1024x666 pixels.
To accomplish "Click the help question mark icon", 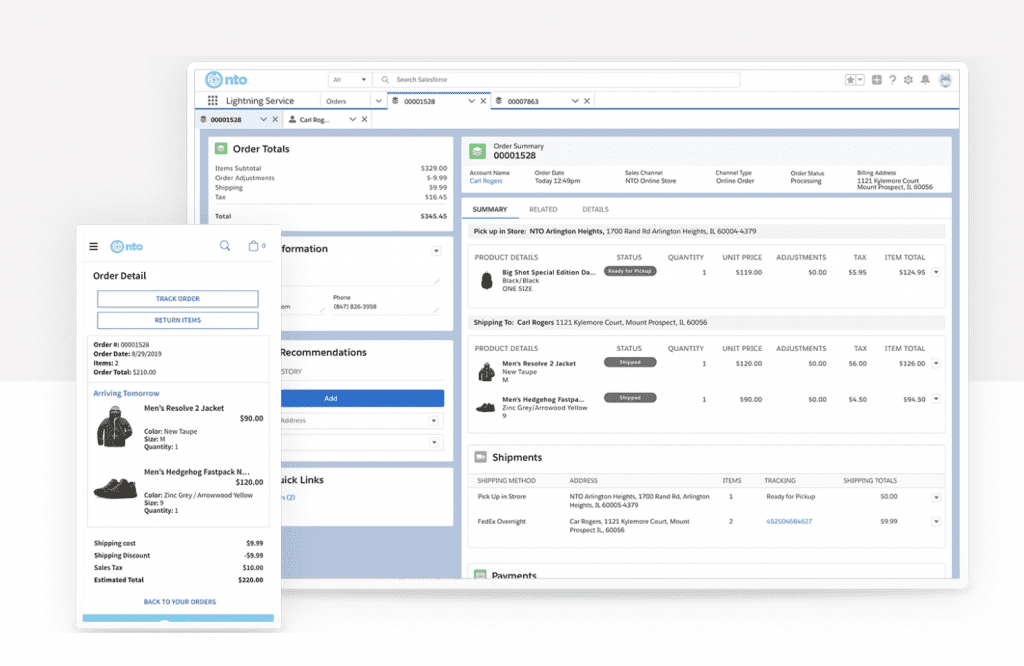I will point(892,79).
